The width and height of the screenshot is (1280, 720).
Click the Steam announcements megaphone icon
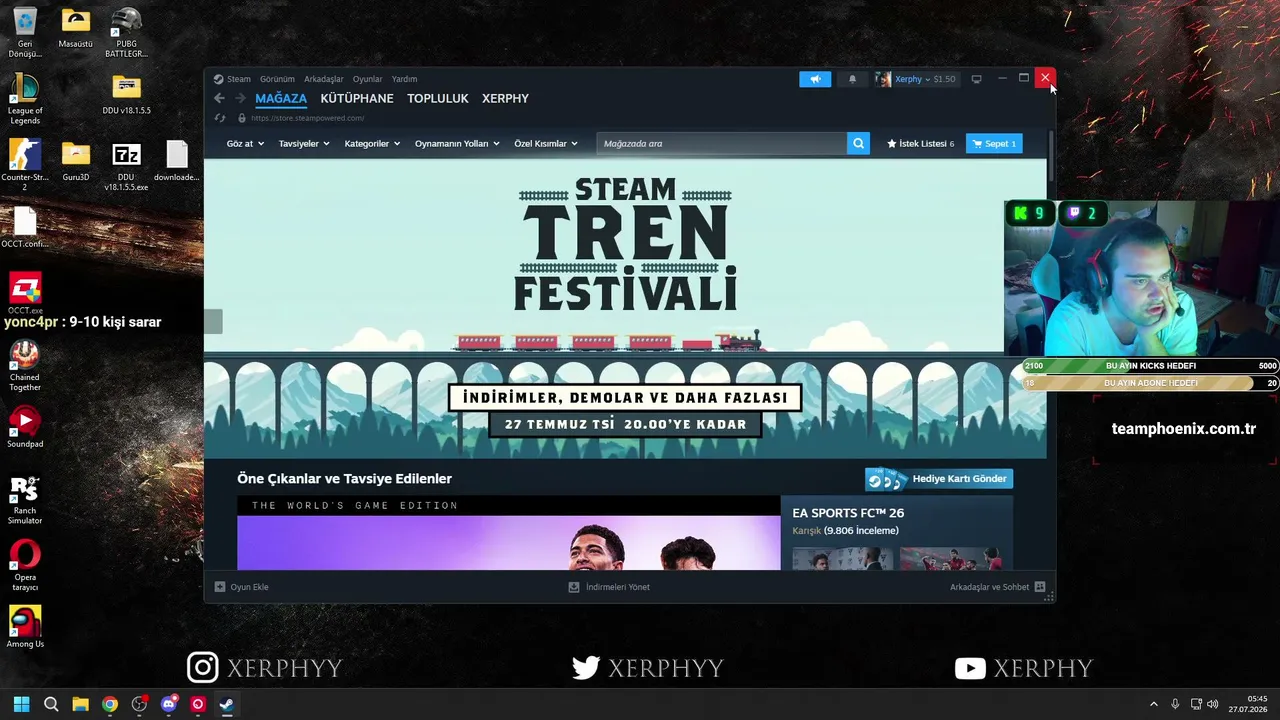click(815, 79)
